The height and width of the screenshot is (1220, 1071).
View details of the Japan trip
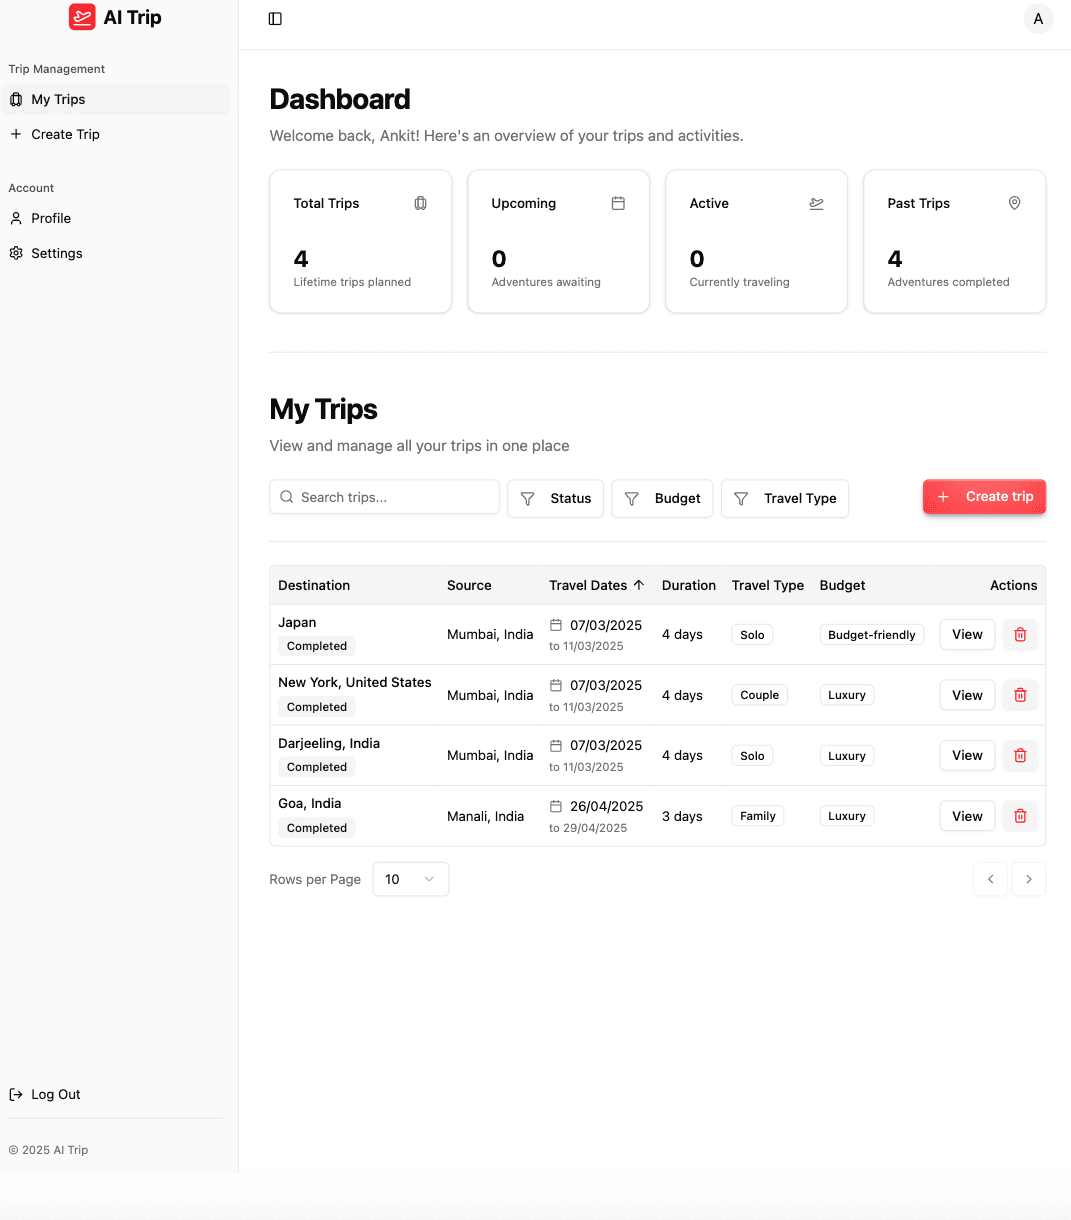[966, 634]
